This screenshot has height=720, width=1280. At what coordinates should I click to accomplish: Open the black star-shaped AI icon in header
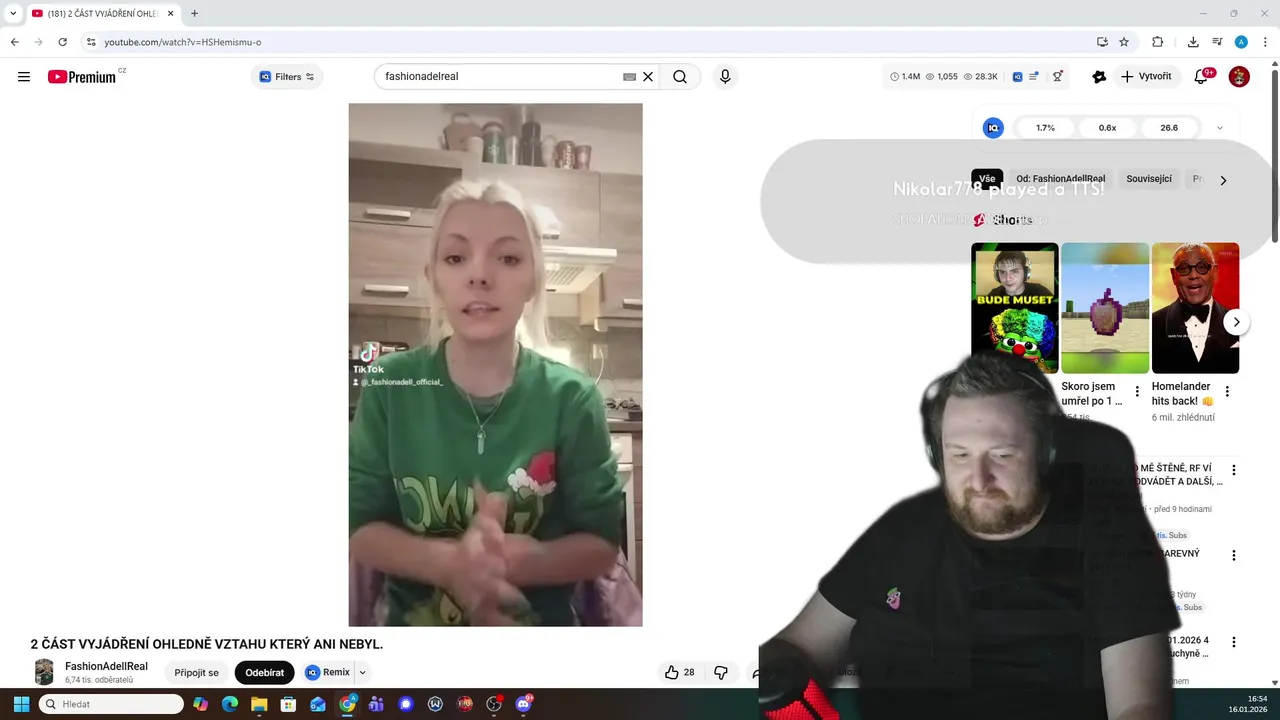1099,77
